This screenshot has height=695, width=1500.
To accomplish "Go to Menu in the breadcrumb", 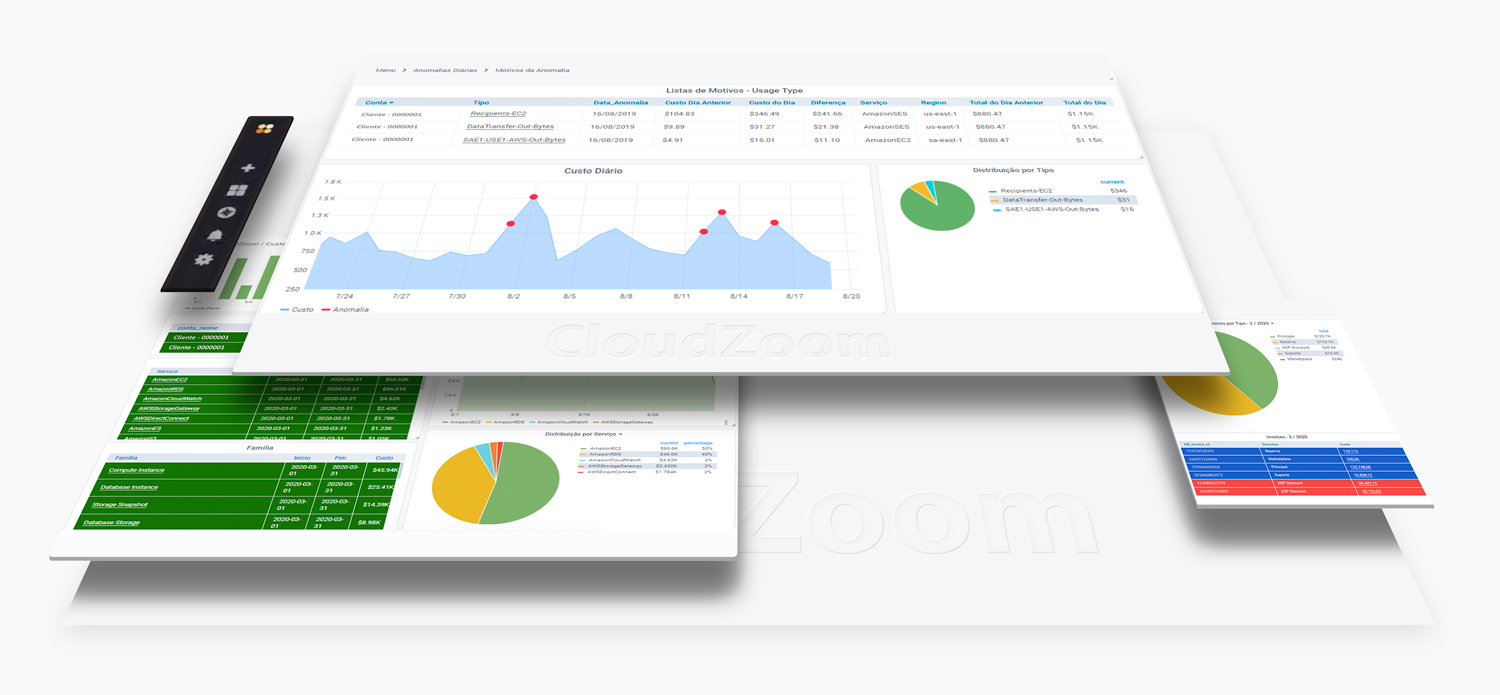I will click(385, 71).
